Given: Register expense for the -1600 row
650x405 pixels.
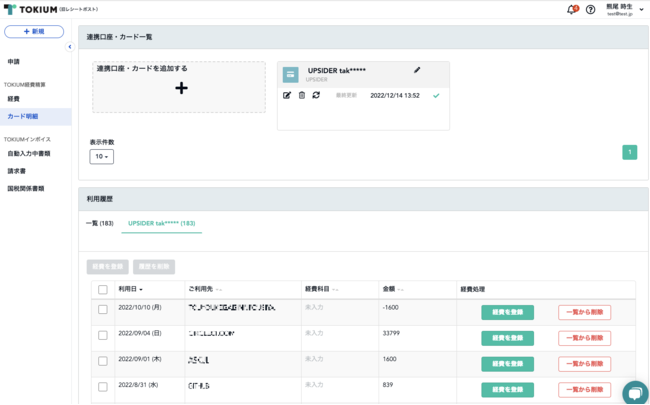Looking at the screenshot, I should [x=507, y=312].
